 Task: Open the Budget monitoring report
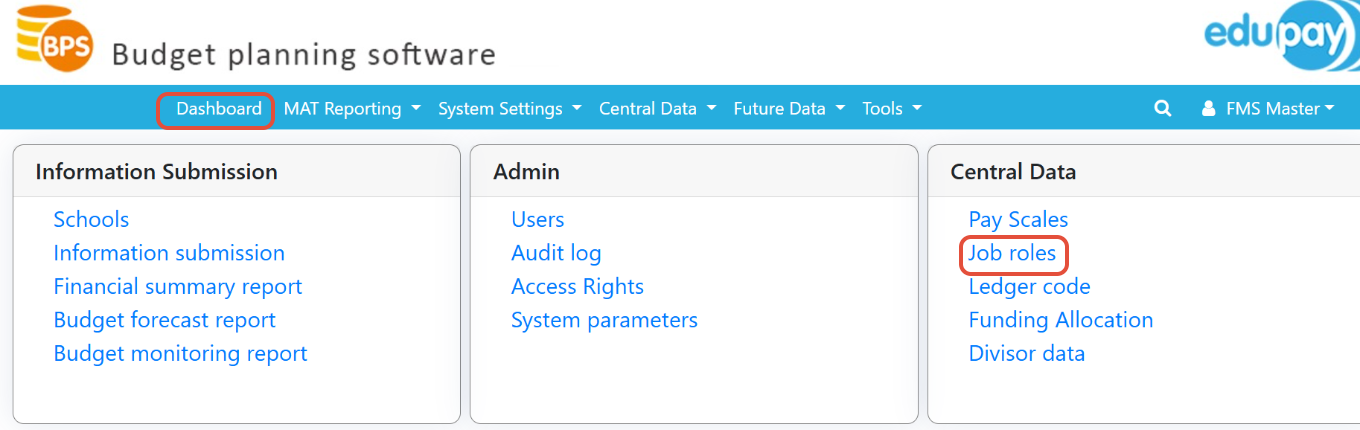coord(180,354)
